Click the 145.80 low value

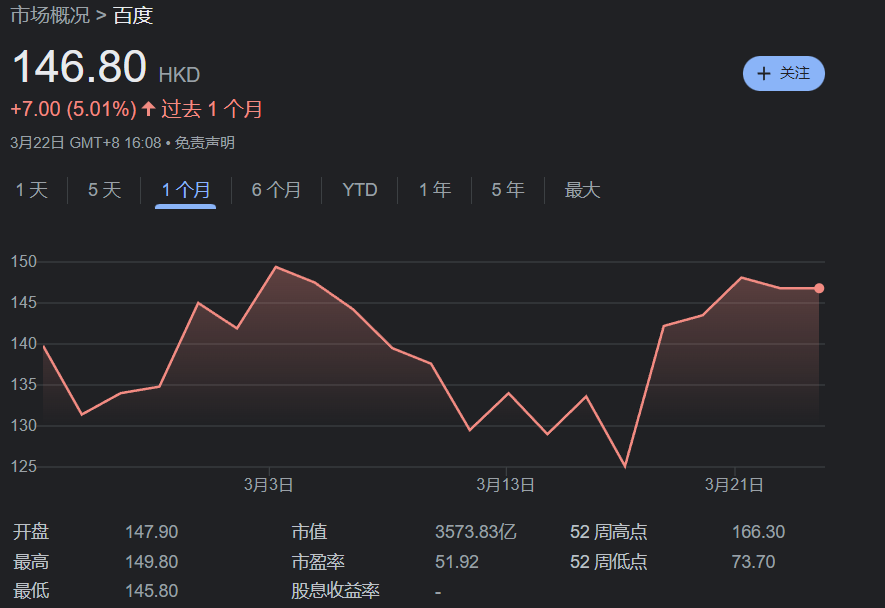click(151, 591)
